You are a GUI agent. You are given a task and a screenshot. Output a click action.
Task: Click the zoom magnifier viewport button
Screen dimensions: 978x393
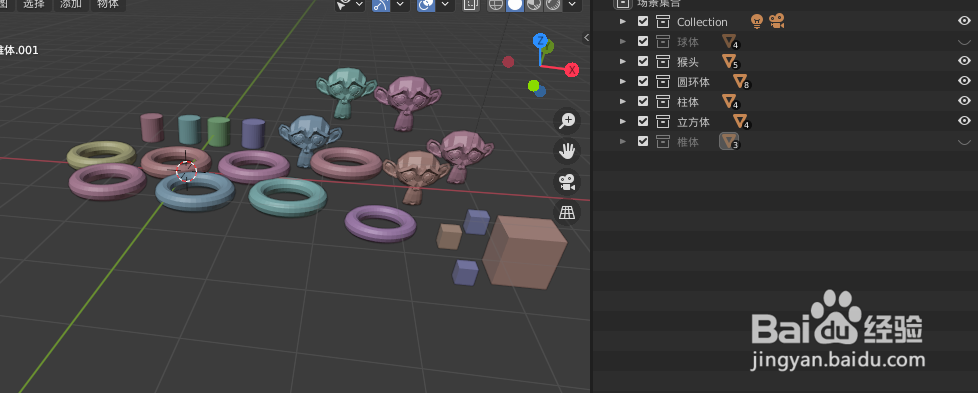pos(567,121)
